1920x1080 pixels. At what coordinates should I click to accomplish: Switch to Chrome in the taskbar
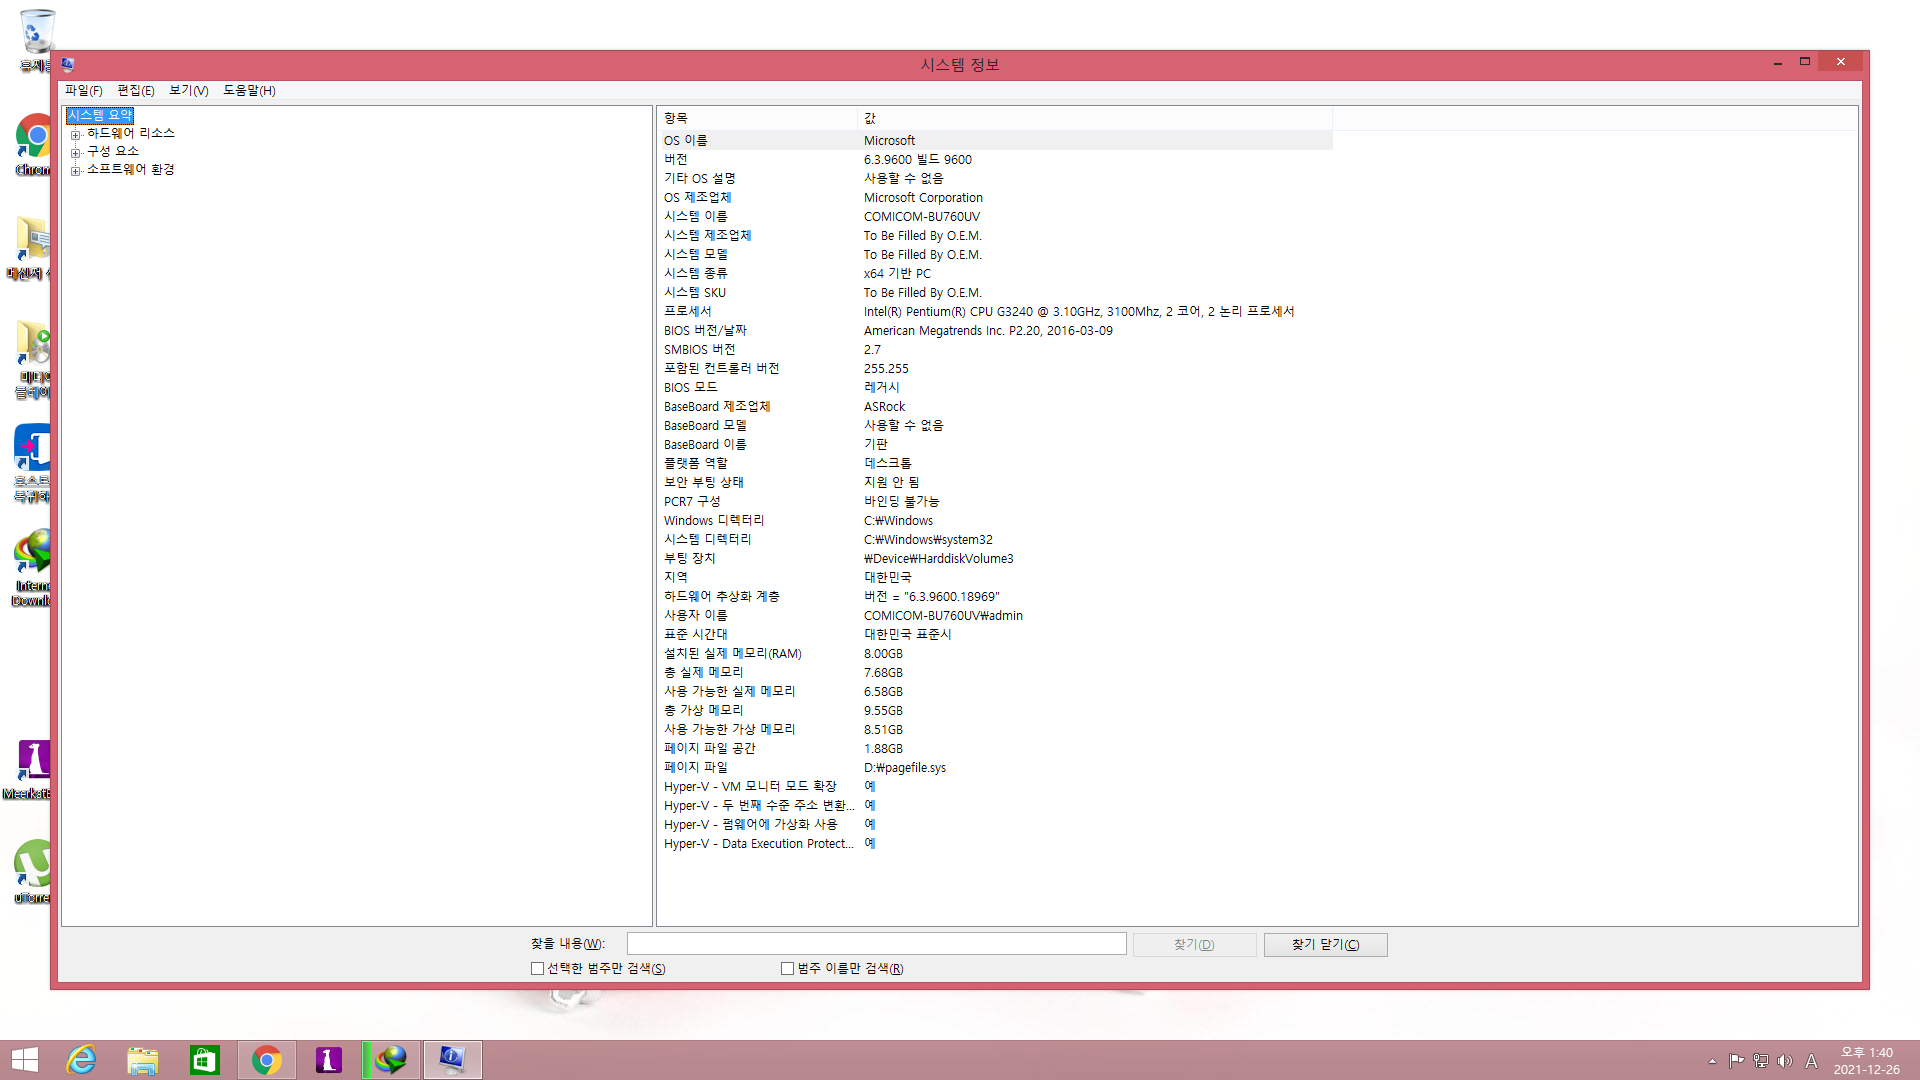point(267,1060)
